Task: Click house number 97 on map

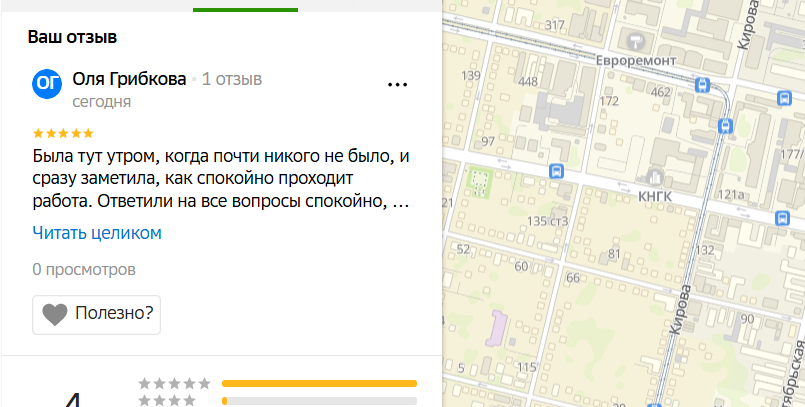Action: pyautogui.click(x=488, y=141)
